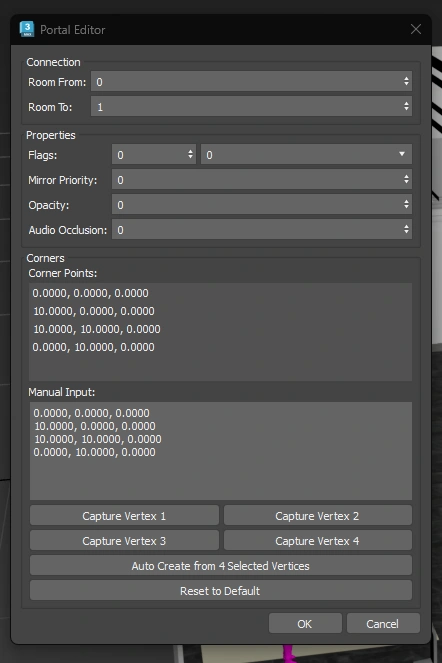Click Capture Vertex 4 button

point(318,540)
